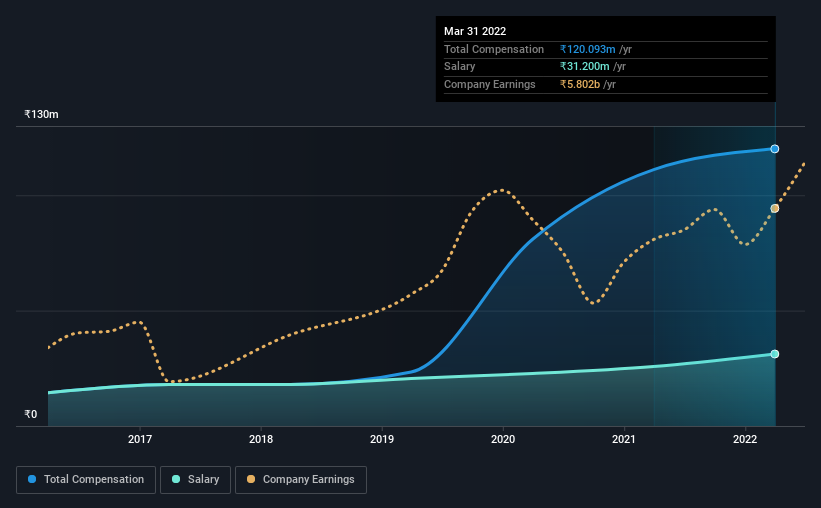Viewport: 821px width, 508px height.
Task: Click the ₹130m y-axis label
Action: point(41,114)
